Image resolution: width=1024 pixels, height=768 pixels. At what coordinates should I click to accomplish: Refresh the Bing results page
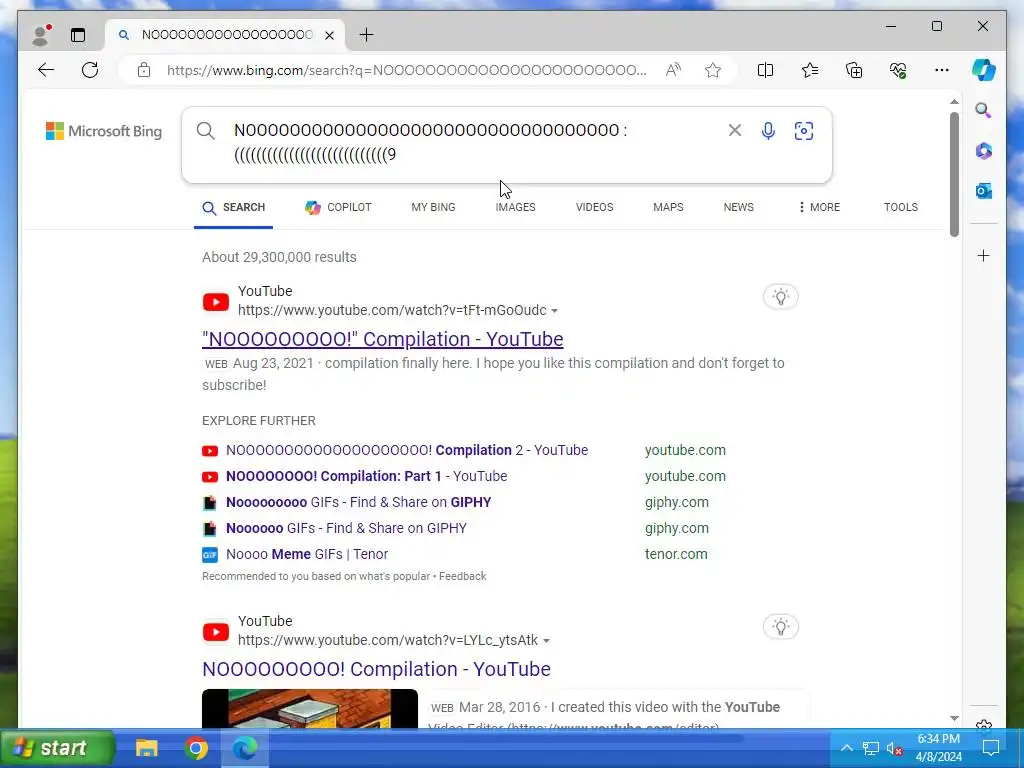[90, 70]
